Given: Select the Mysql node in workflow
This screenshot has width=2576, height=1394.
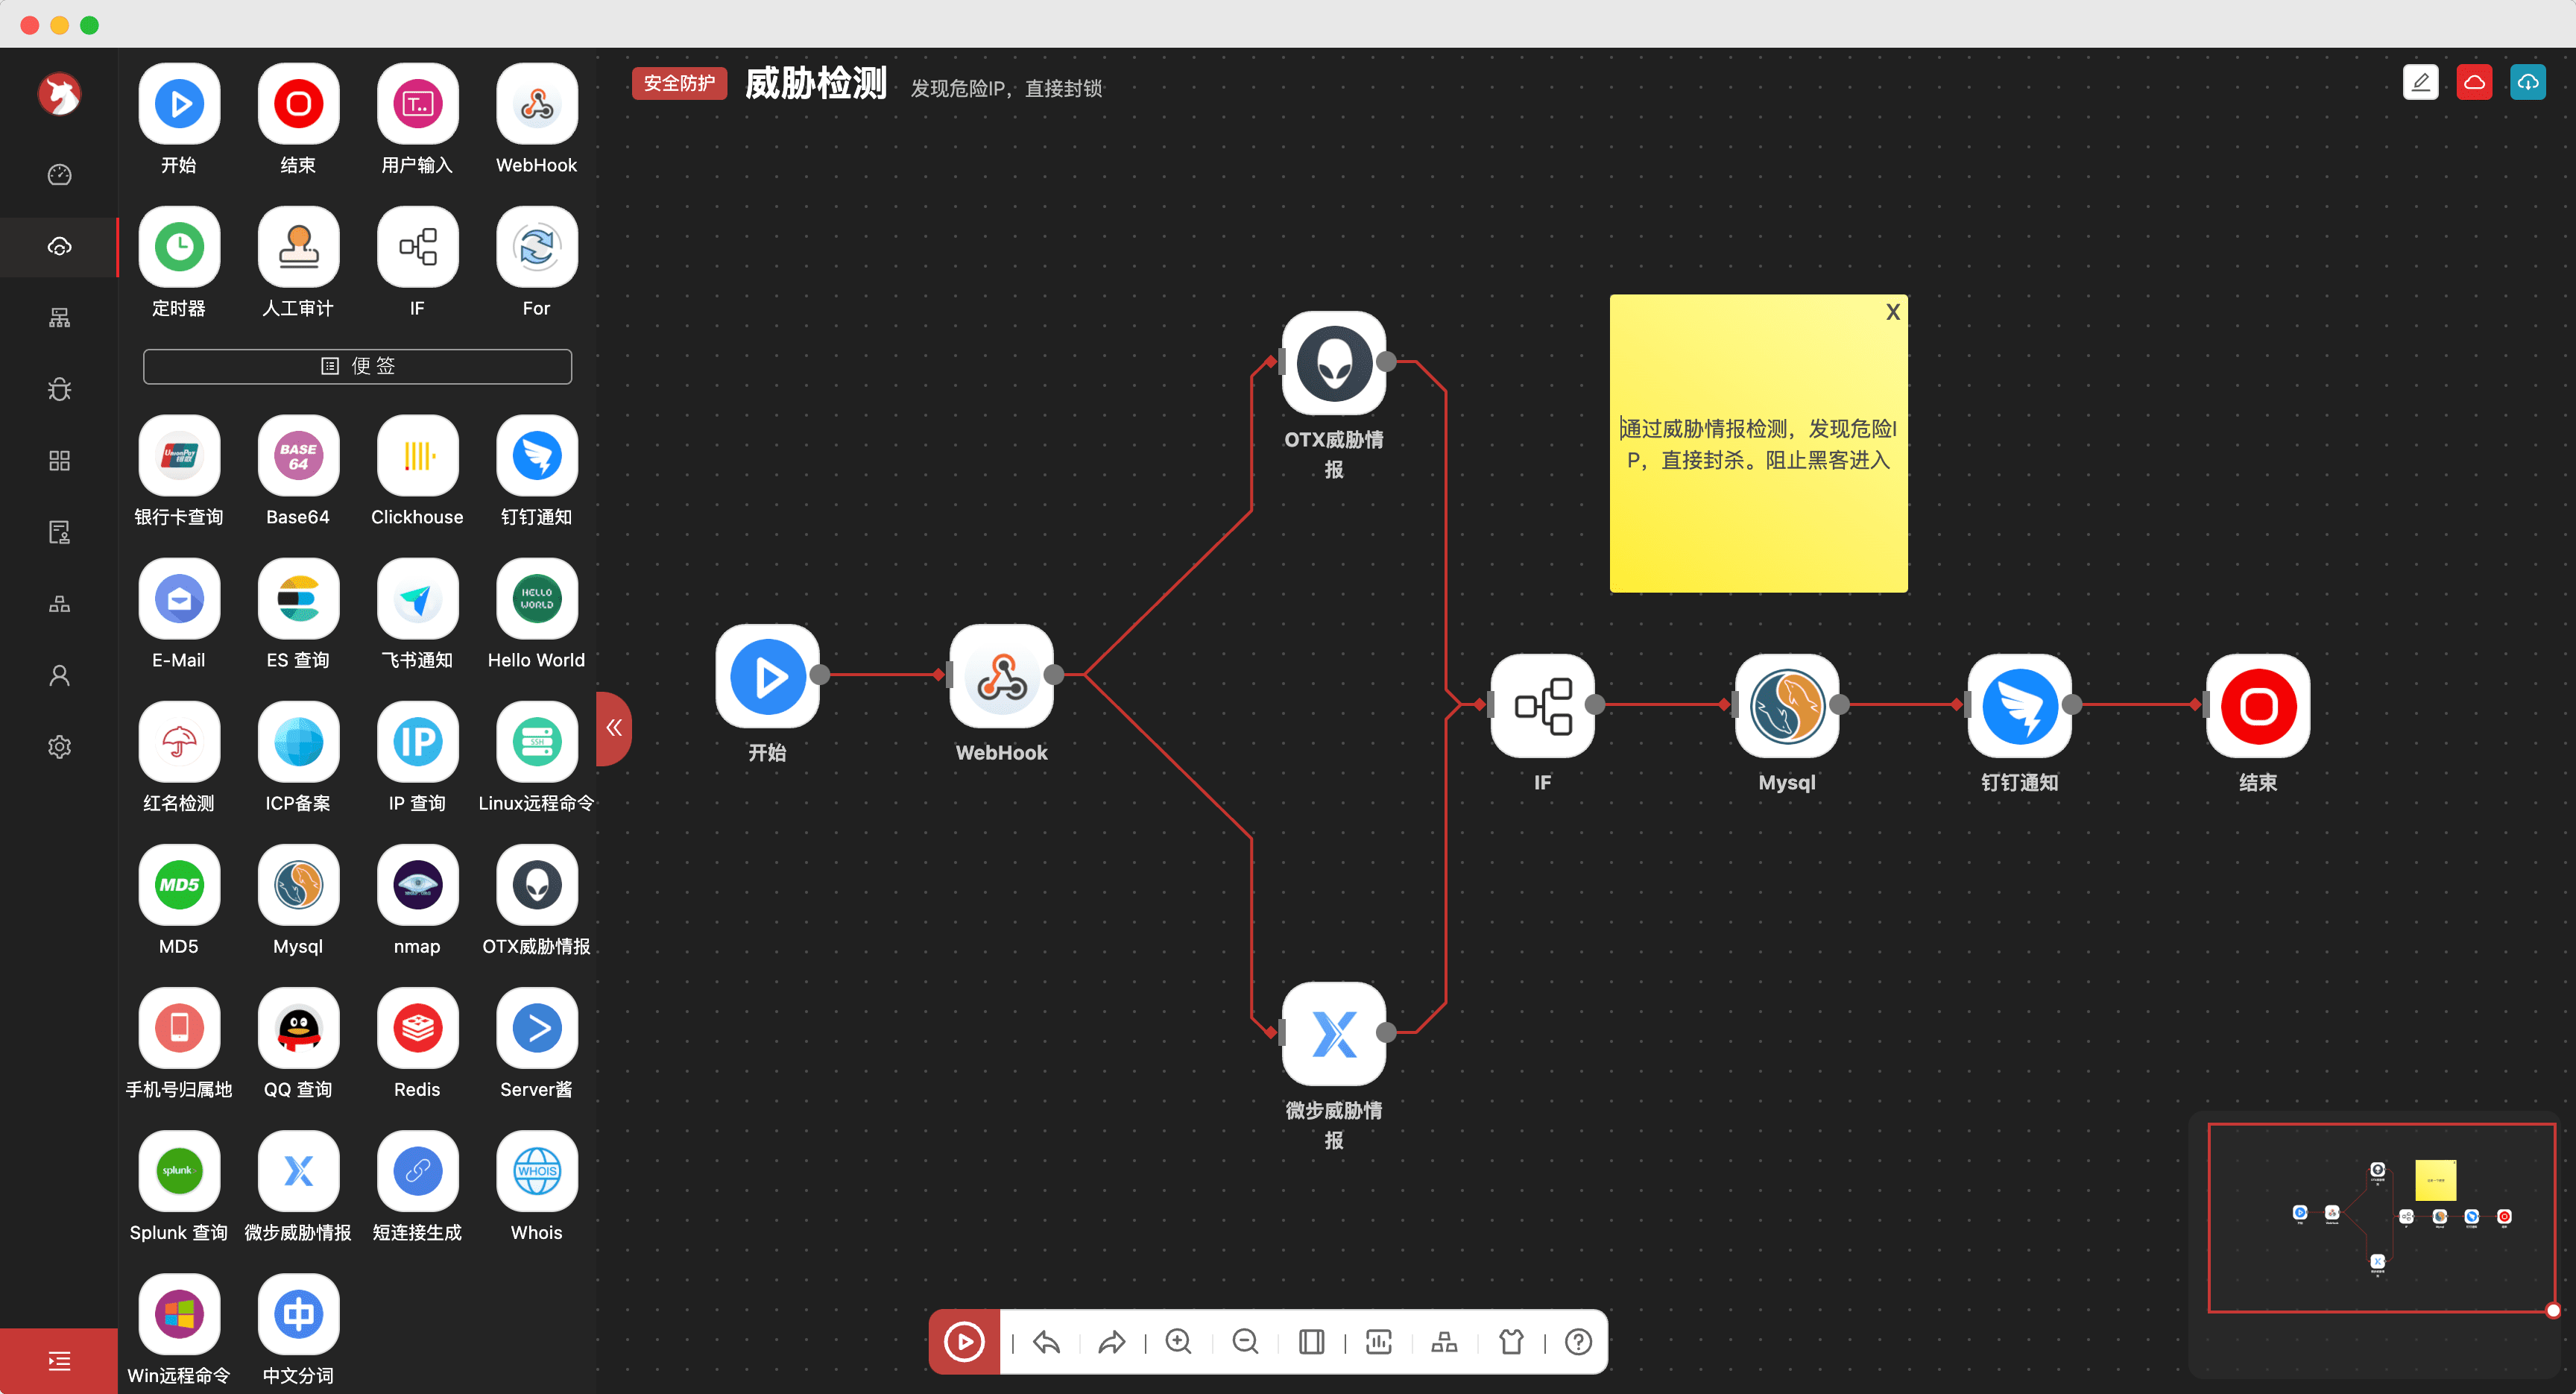Looking at the screenshot, I should [1786, 706].
